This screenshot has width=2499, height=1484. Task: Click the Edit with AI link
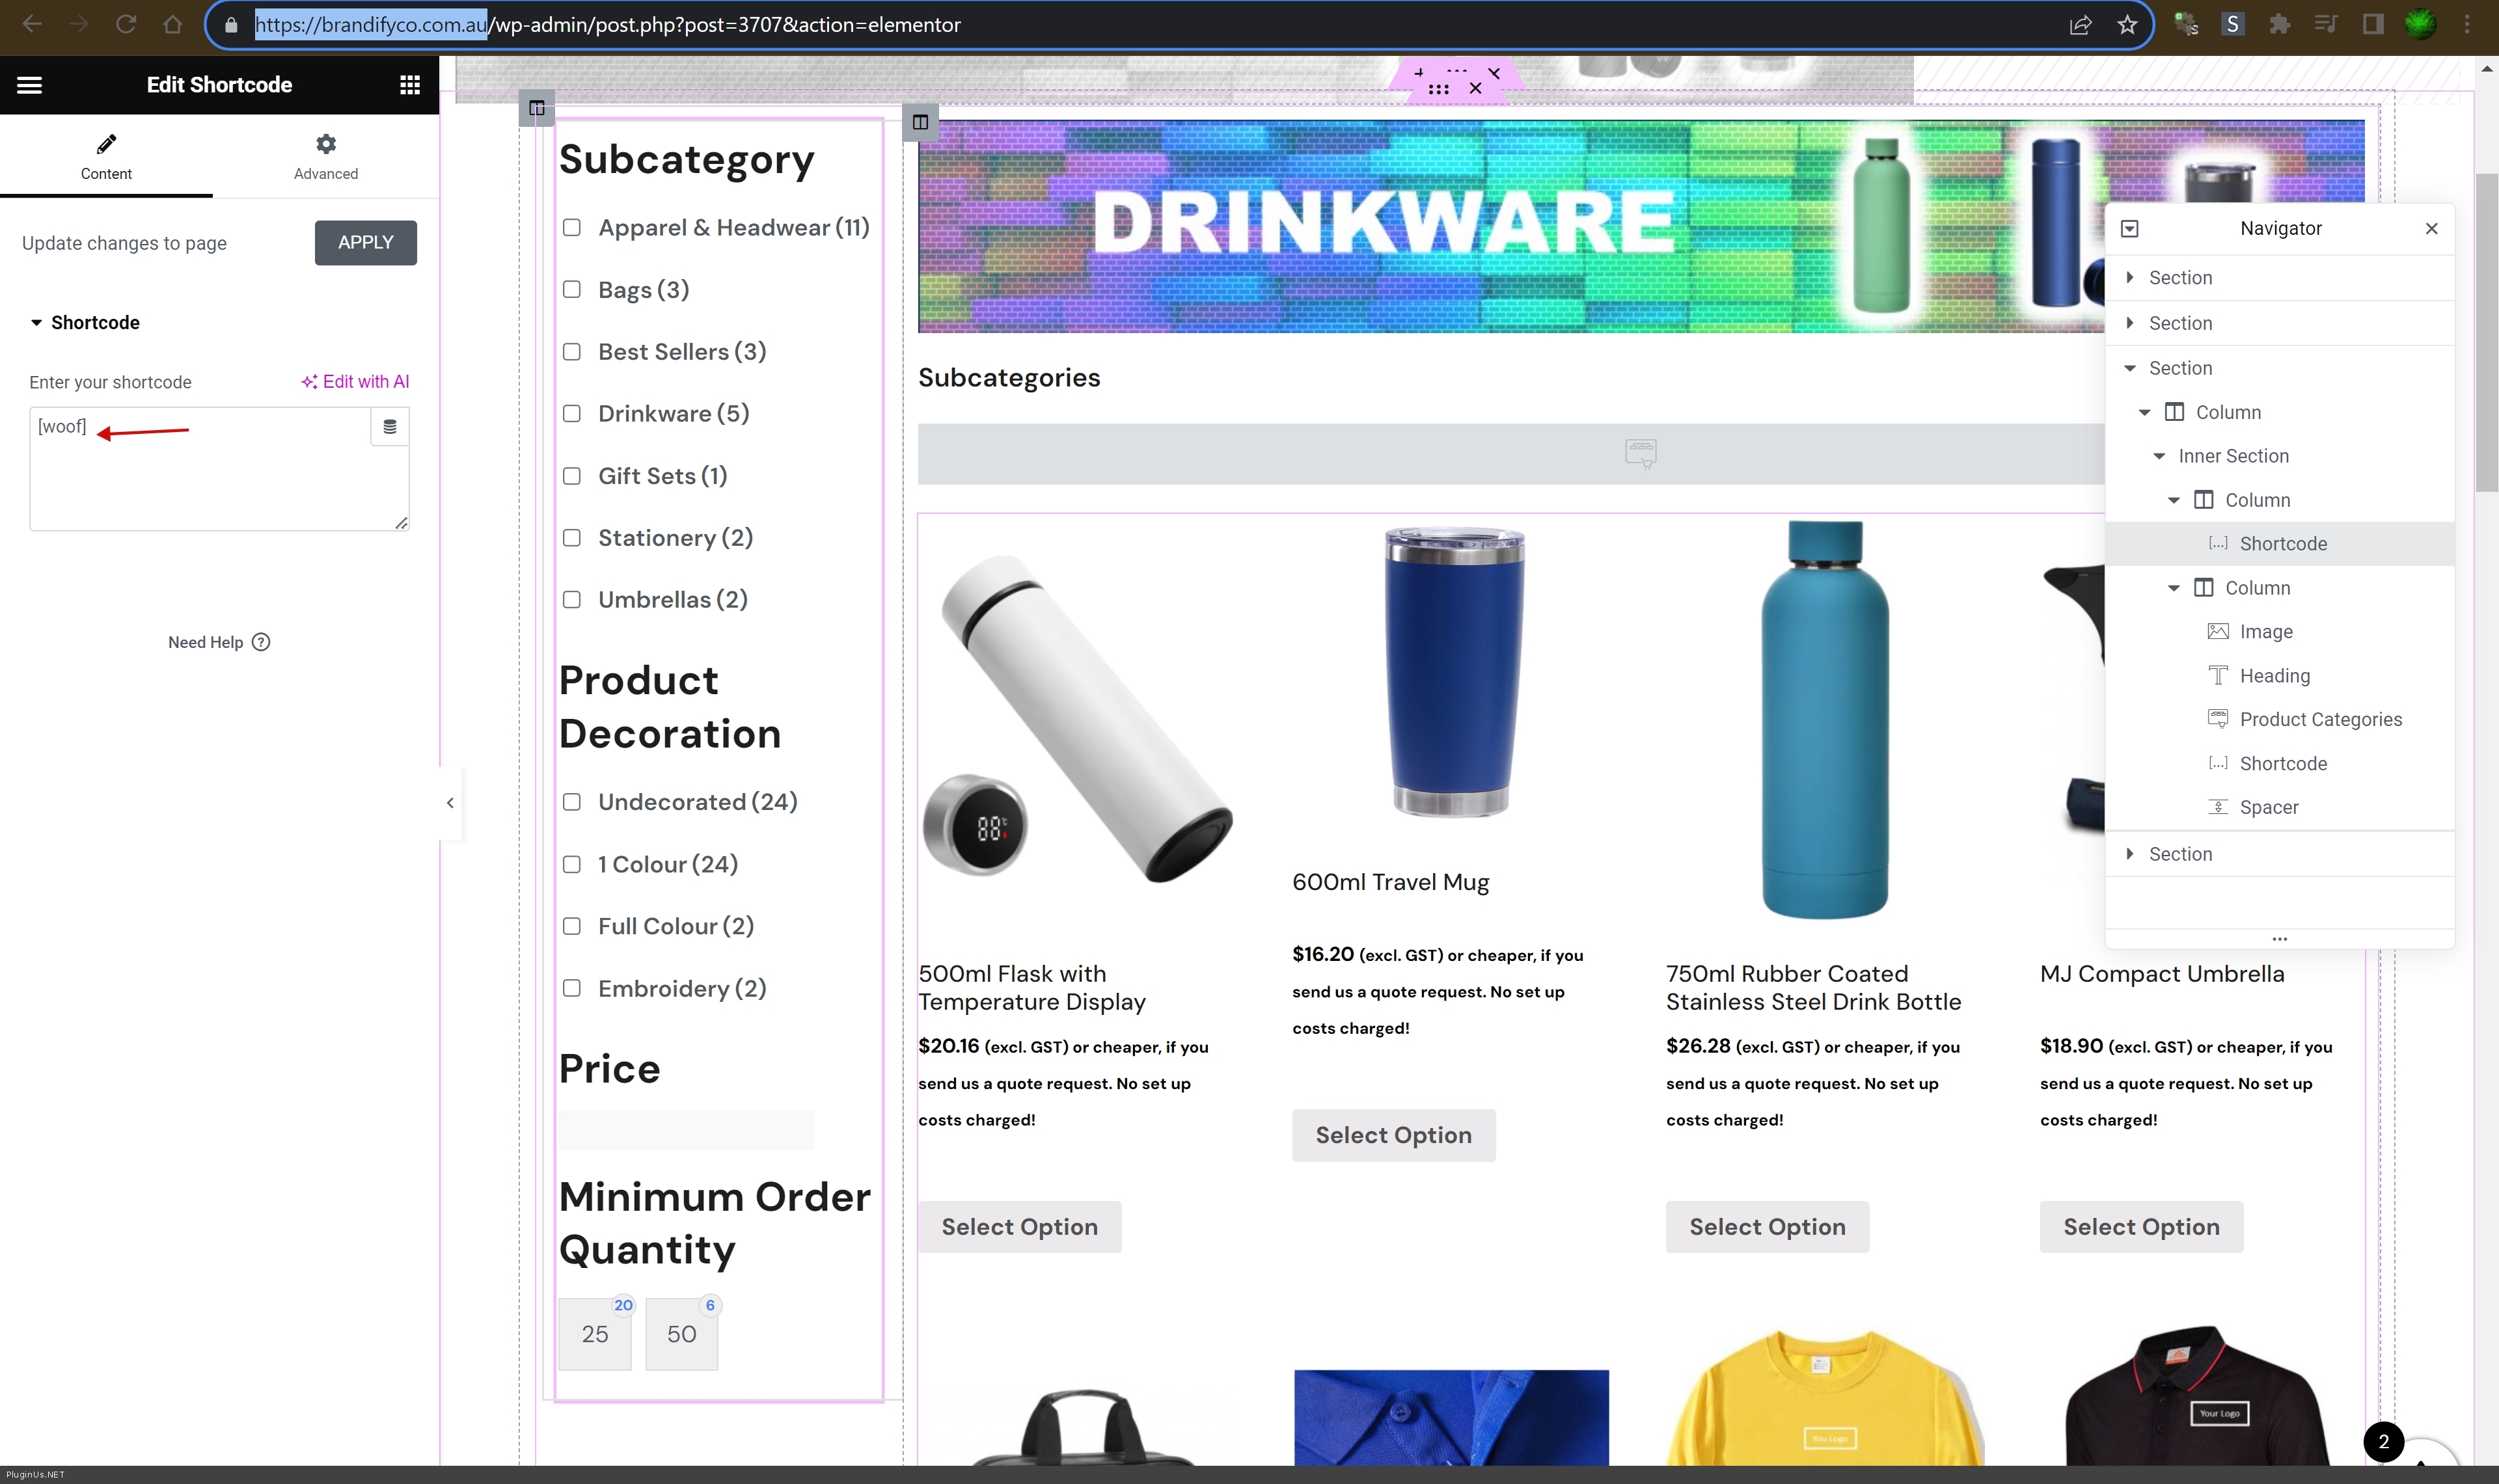[355, 382]
